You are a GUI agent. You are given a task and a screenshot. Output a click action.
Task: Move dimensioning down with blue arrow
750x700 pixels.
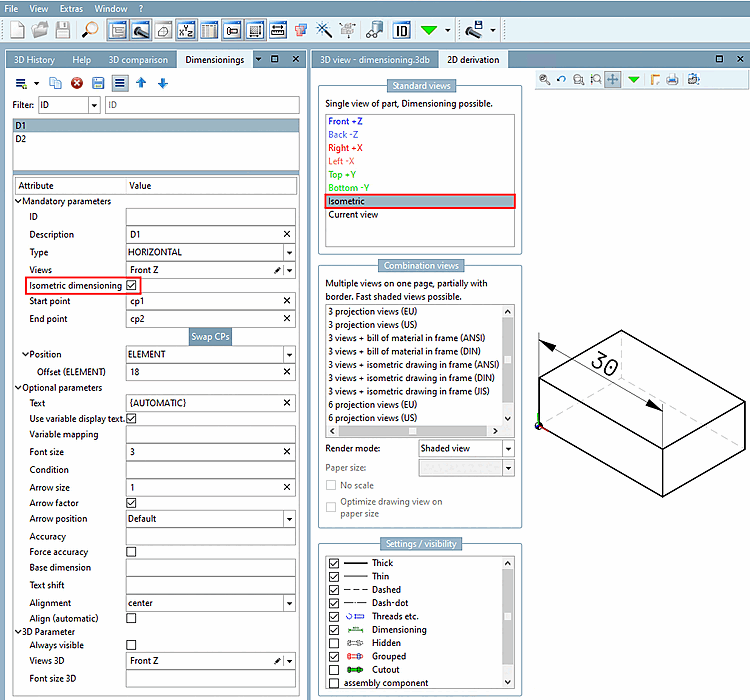click(x=163, y=83)
